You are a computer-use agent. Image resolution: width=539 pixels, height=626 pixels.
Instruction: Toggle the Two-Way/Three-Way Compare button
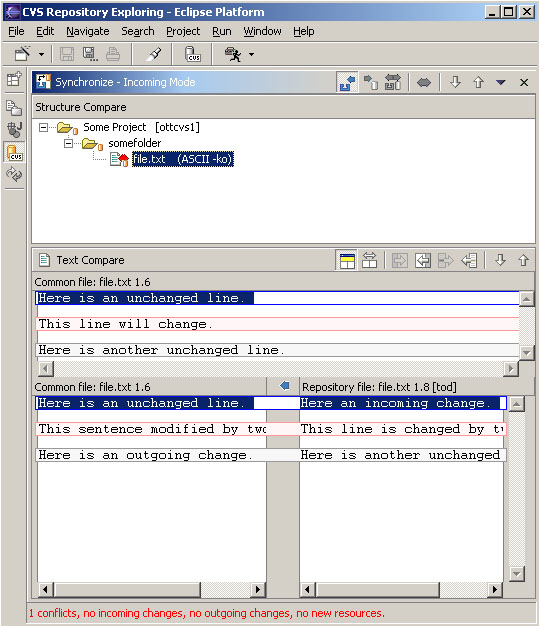tap(369, 260)
